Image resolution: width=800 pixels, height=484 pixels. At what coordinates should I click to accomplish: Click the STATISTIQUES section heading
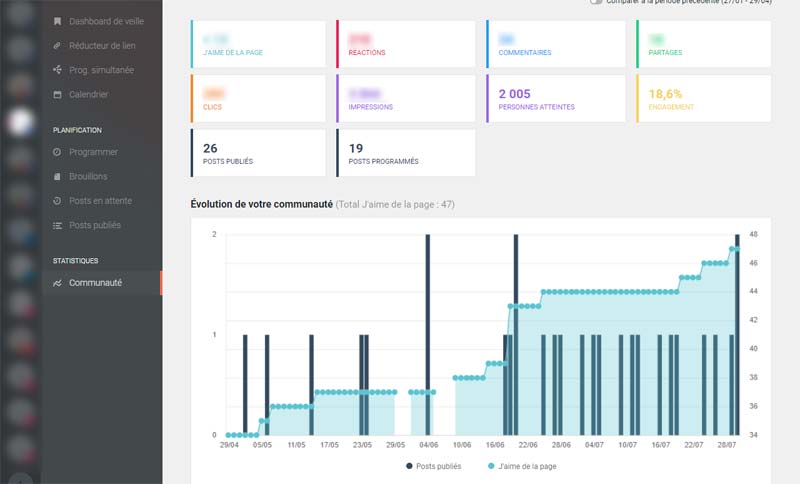(x=76, y=261)
